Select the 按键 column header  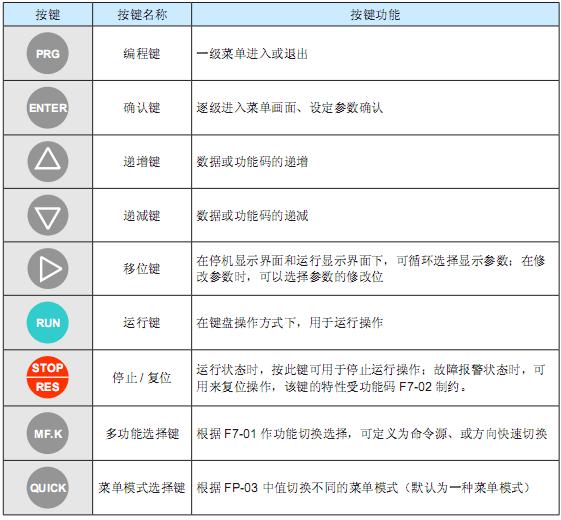click(x=48, y=14)
